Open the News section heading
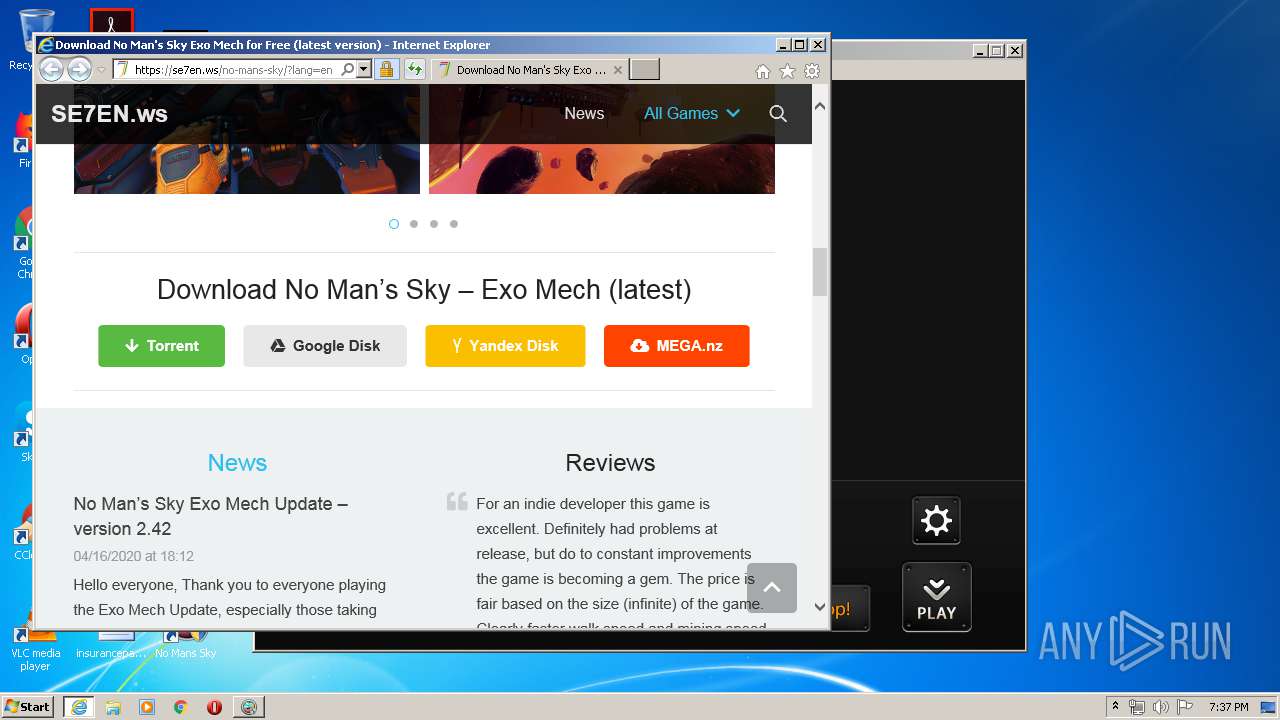Viewport: 1280px width, 720px height. coord(237,463)
